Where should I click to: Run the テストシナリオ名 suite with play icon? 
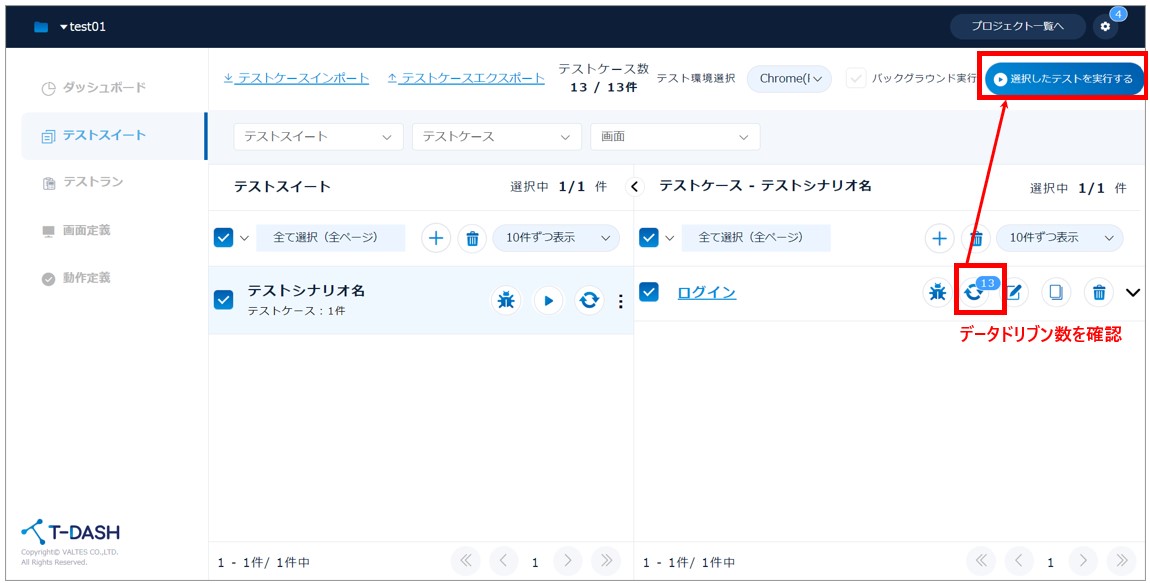[x=548, y=300]
